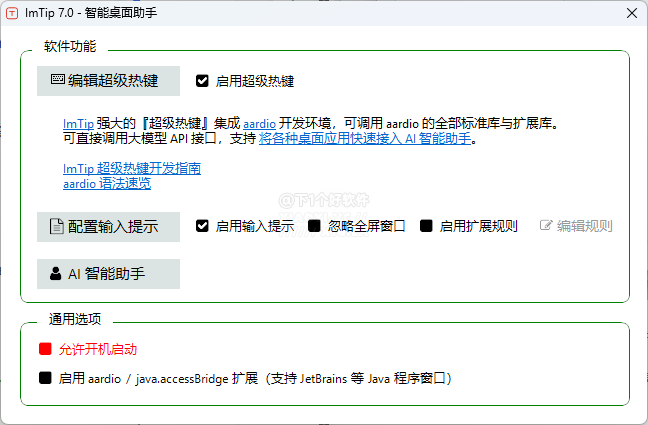This screenshot has height=425, width=648.
Task: Open the ImTip 超级热键开发指南 link
Action: pyautogui.click(x=131, y=169)
